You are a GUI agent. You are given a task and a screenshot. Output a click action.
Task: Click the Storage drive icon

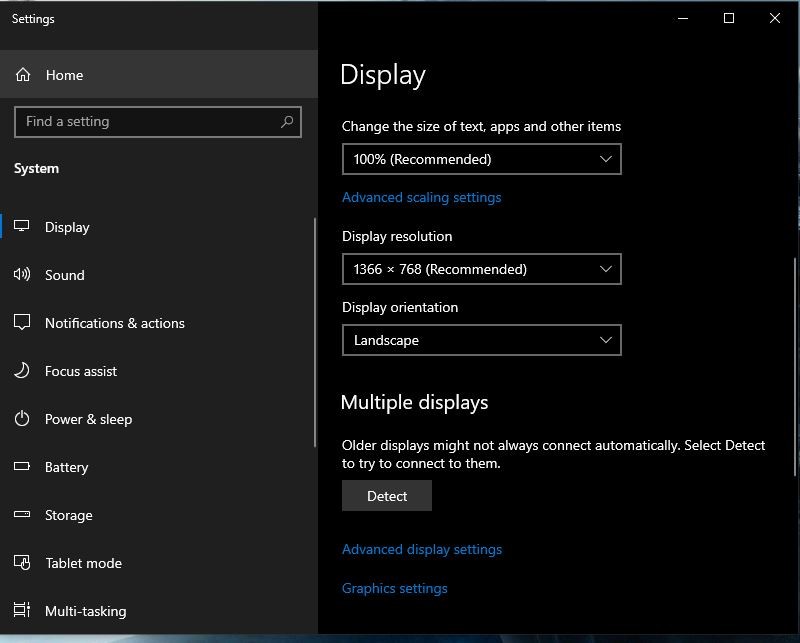pos(22,515)
